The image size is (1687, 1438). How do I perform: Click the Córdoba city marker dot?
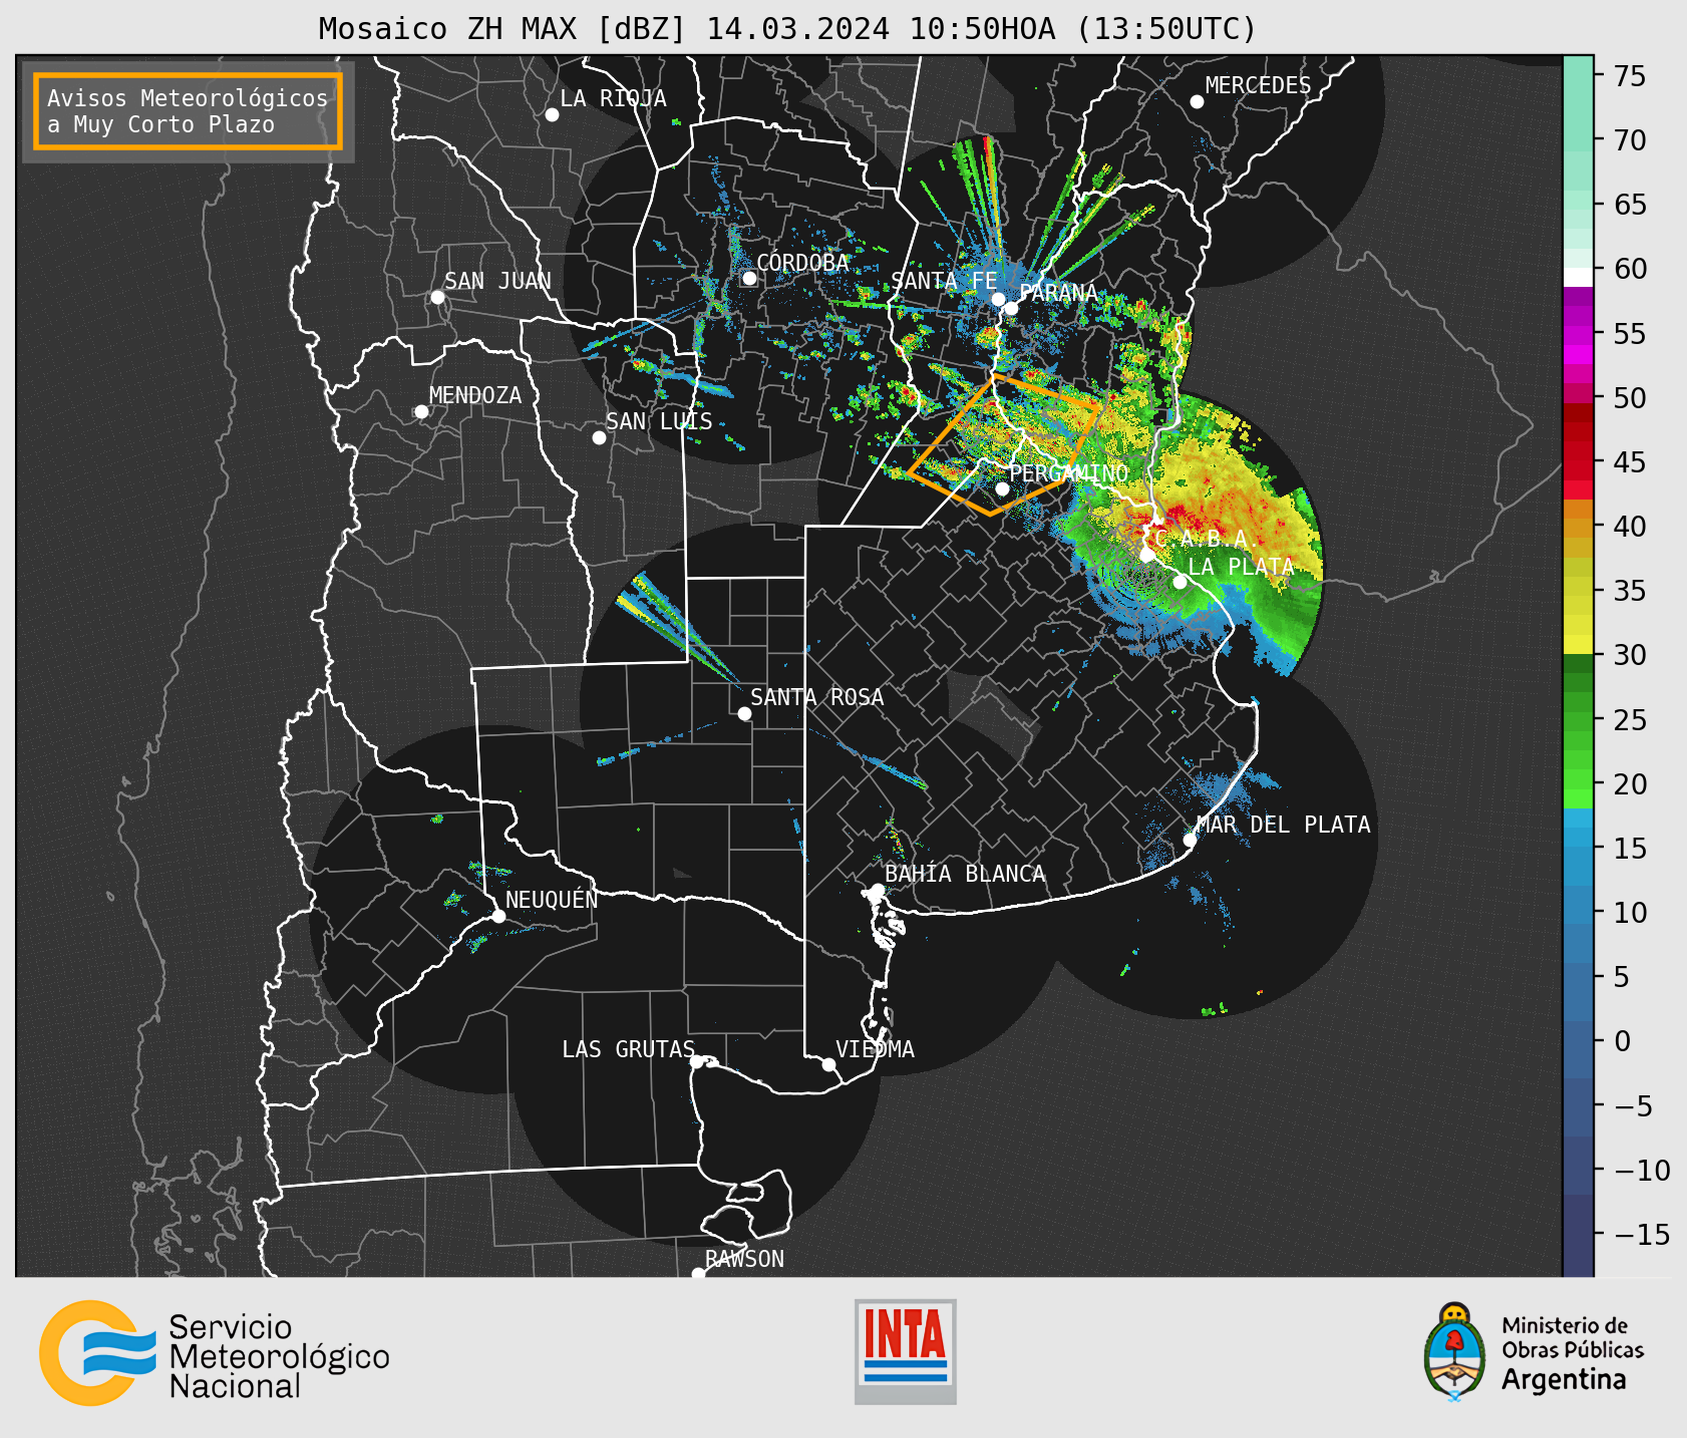(x=749, y=278)
